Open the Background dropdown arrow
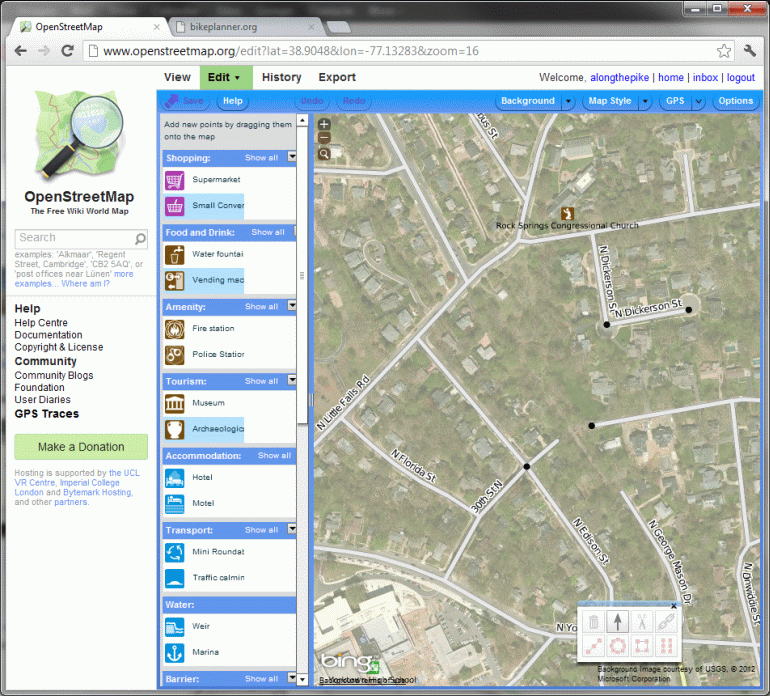This screenshot has width=770, height=696. click(x=568, y=102)
